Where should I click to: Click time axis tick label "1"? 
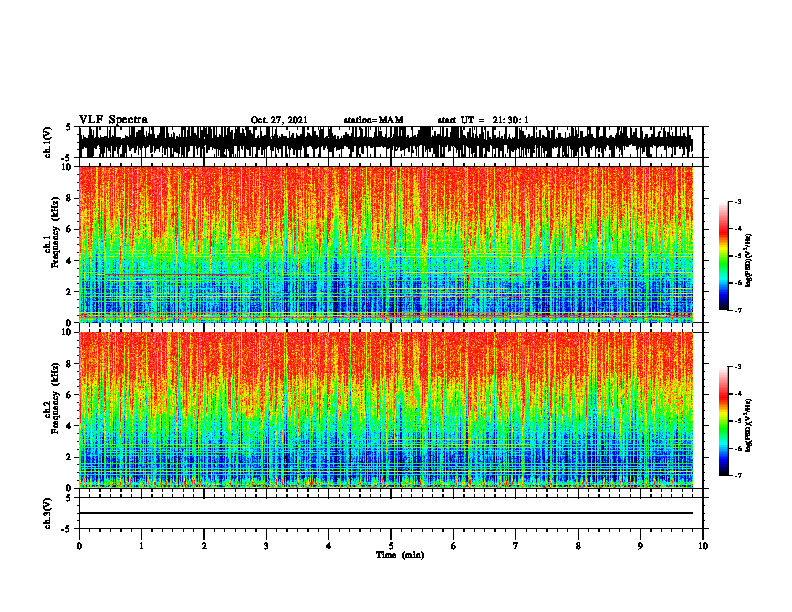(141, 546)
